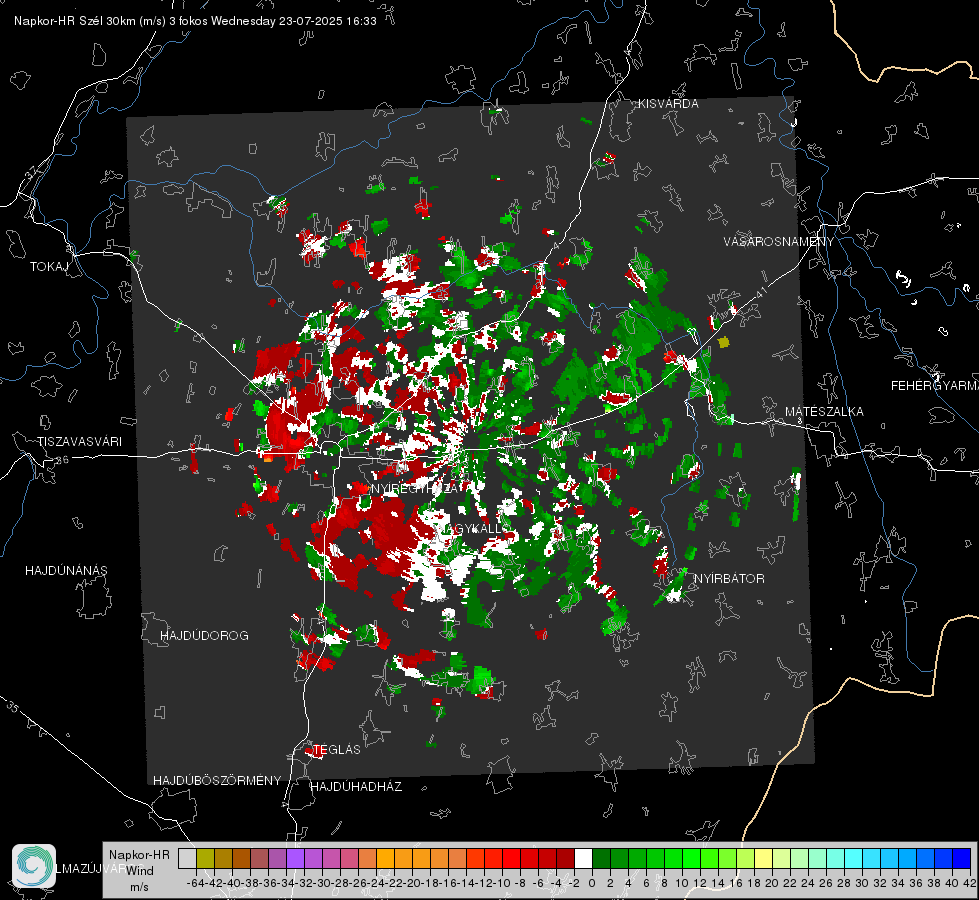Viewport: 979px width, 900px height.
Task: Click the radar title text with the date 23-07-2025
Action: pos(195,21)
